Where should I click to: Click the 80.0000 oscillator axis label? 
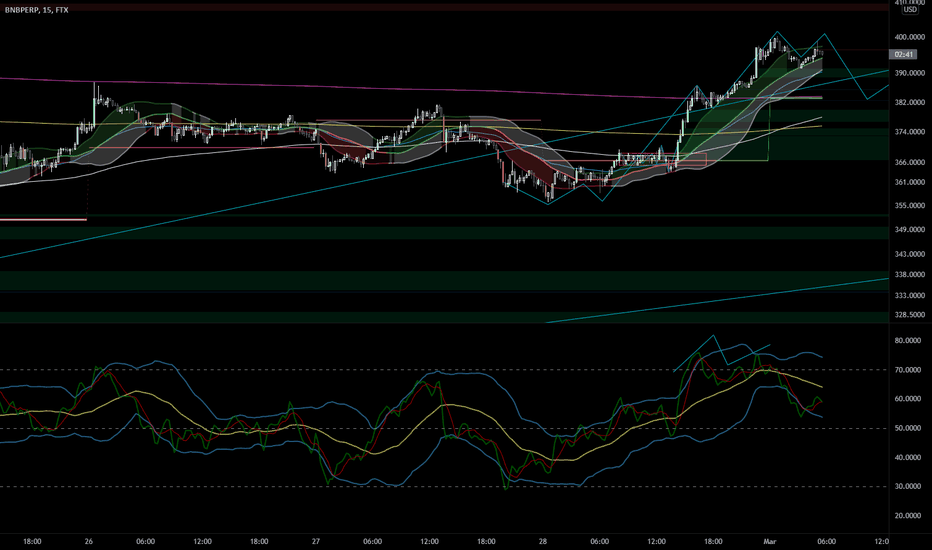point(908,341)
